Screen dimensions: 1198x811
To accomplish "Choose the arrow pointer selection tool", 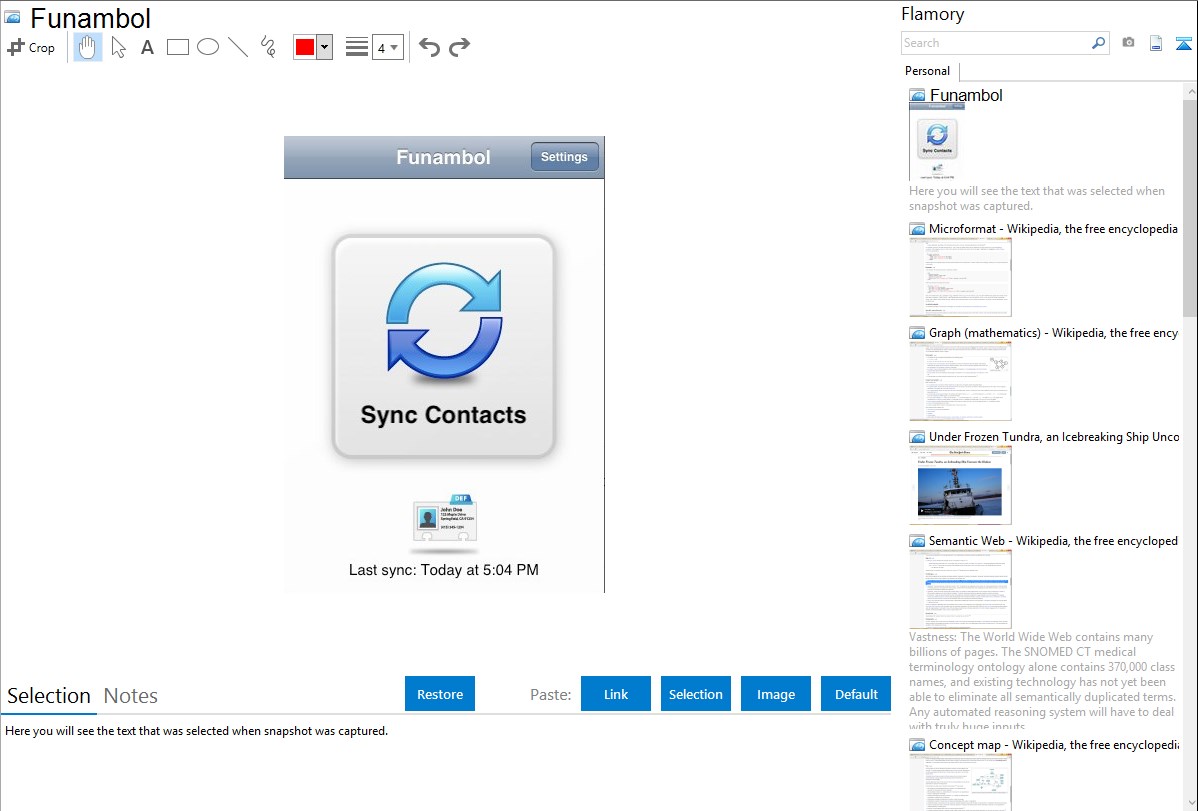I will (118, 47).
